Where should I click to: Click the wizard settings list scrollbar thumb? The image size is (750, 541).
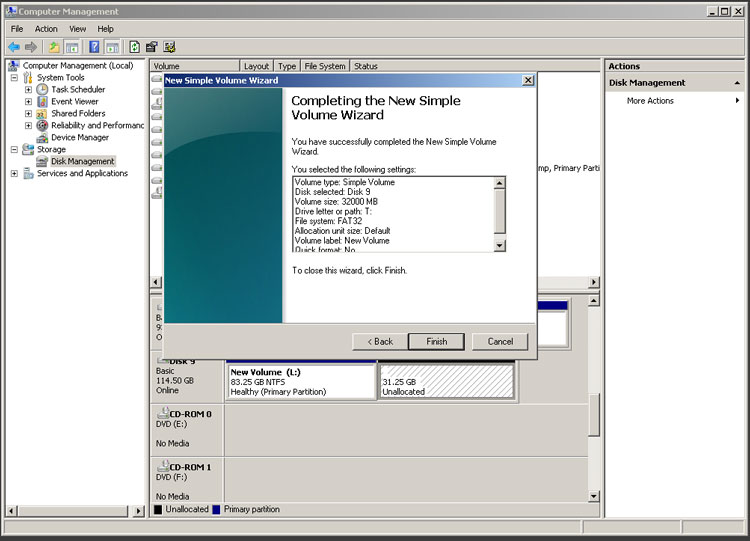(x=499, y=211)
